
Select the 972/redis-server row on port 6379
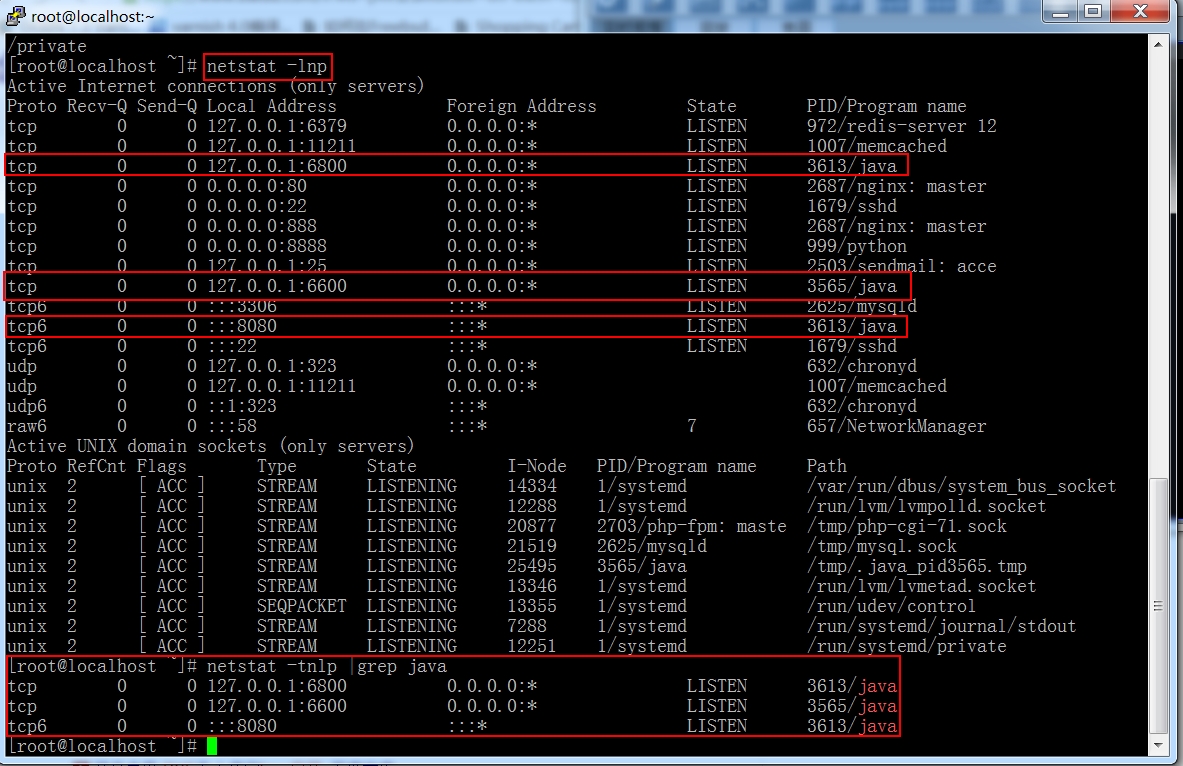pos(502,126)
